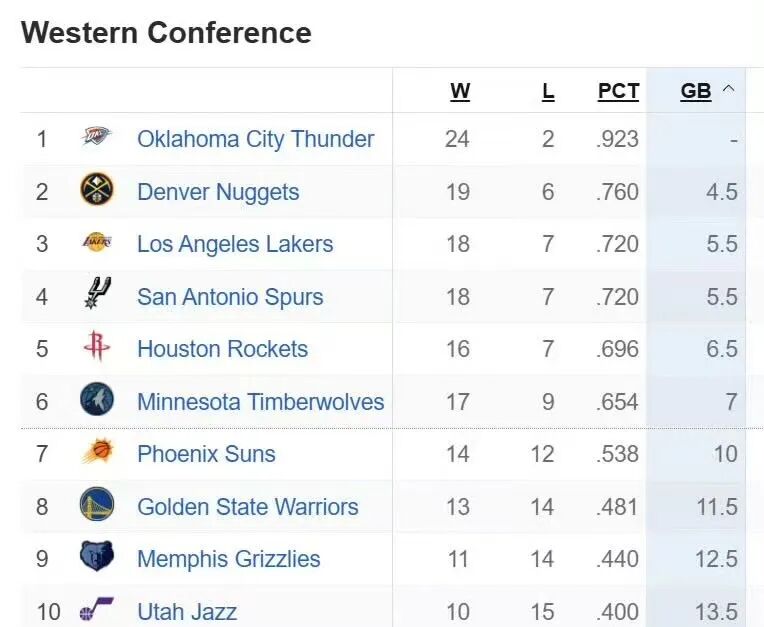Click the Golden State Warriors logo icon
Image resolution: width=764 pixels, height=627 pixels.
(x=97, y=506)
